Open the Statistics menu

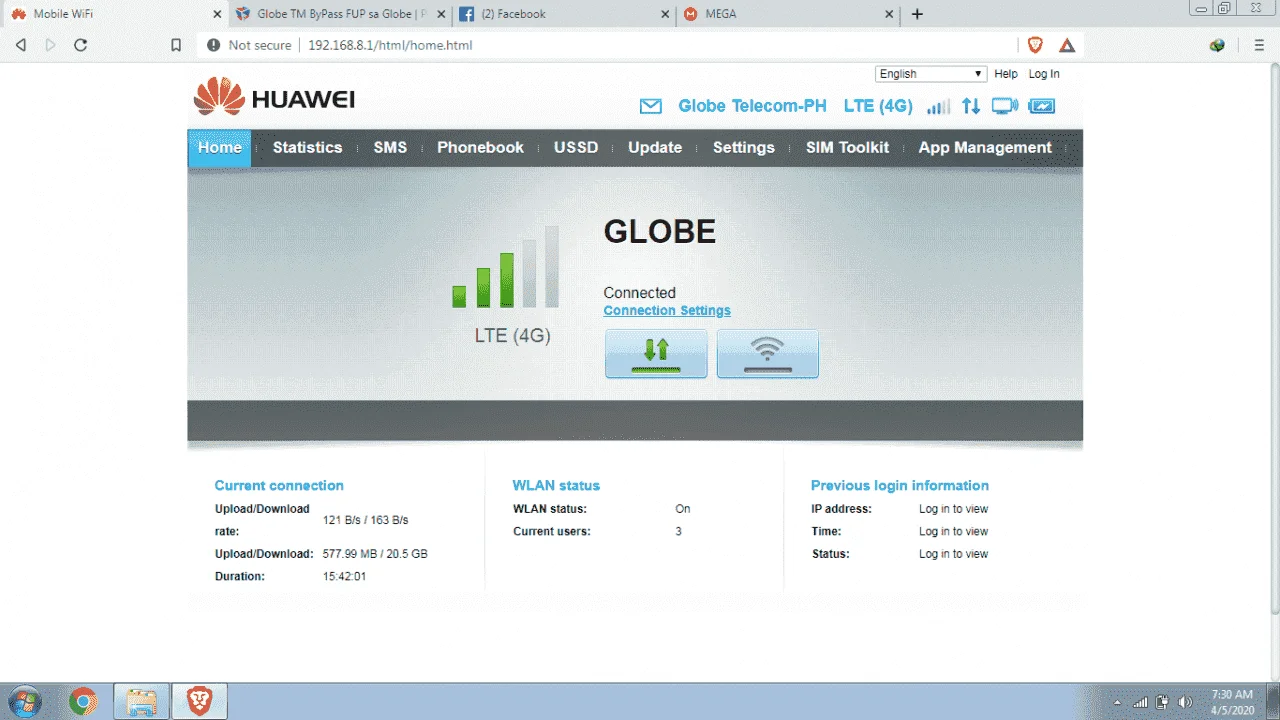[x=307, y=148]
